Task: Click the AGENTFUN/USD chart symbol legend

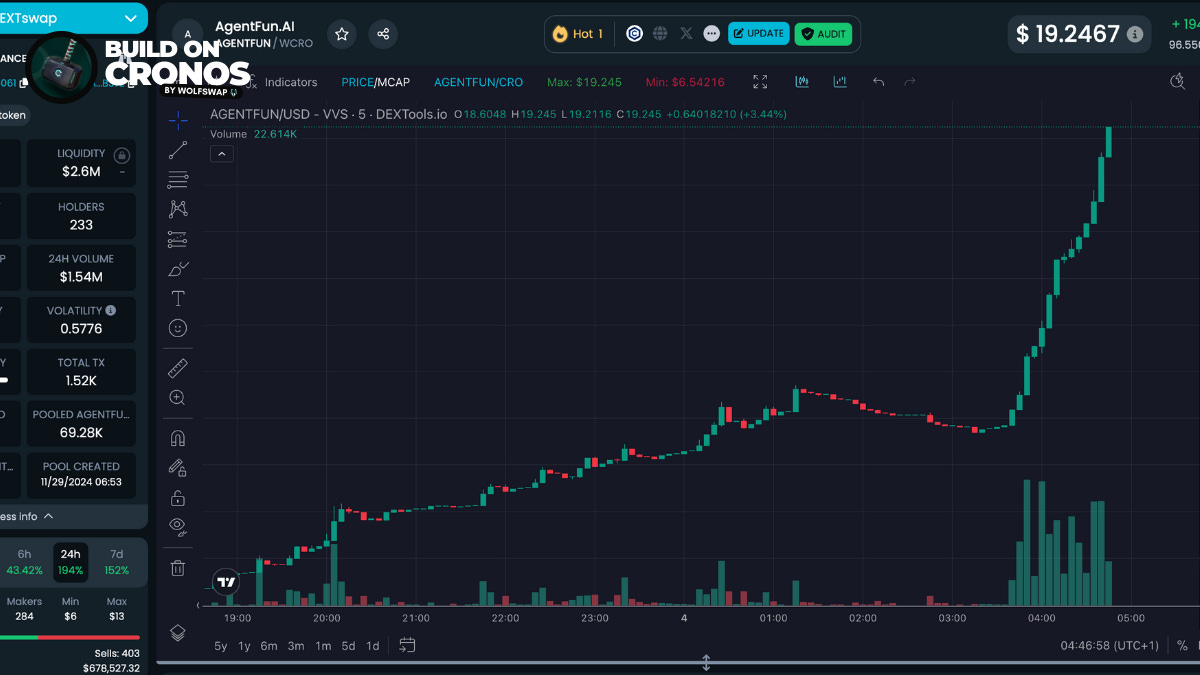Action: click(x=329, y=114)
